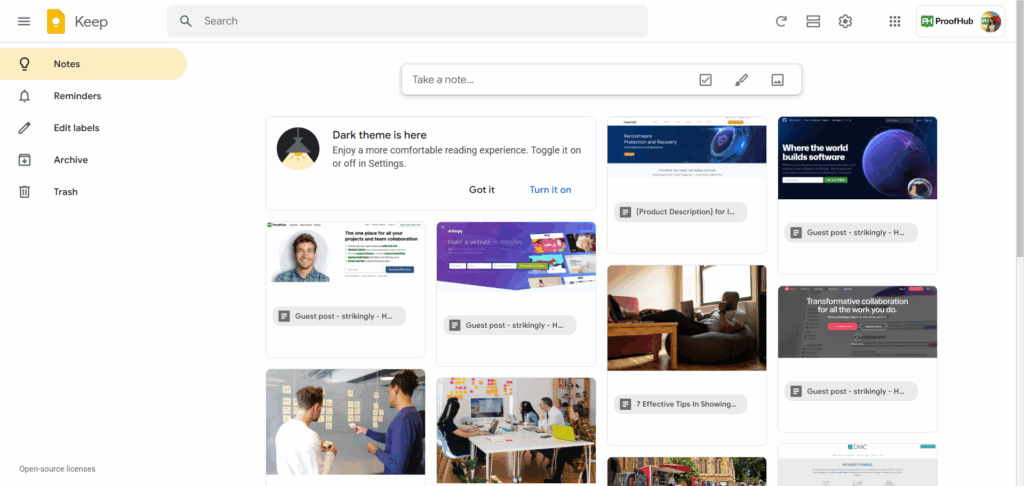Focus the Search input field
This screenshot has width=1024, height=486.
click(x=408, y=22)
